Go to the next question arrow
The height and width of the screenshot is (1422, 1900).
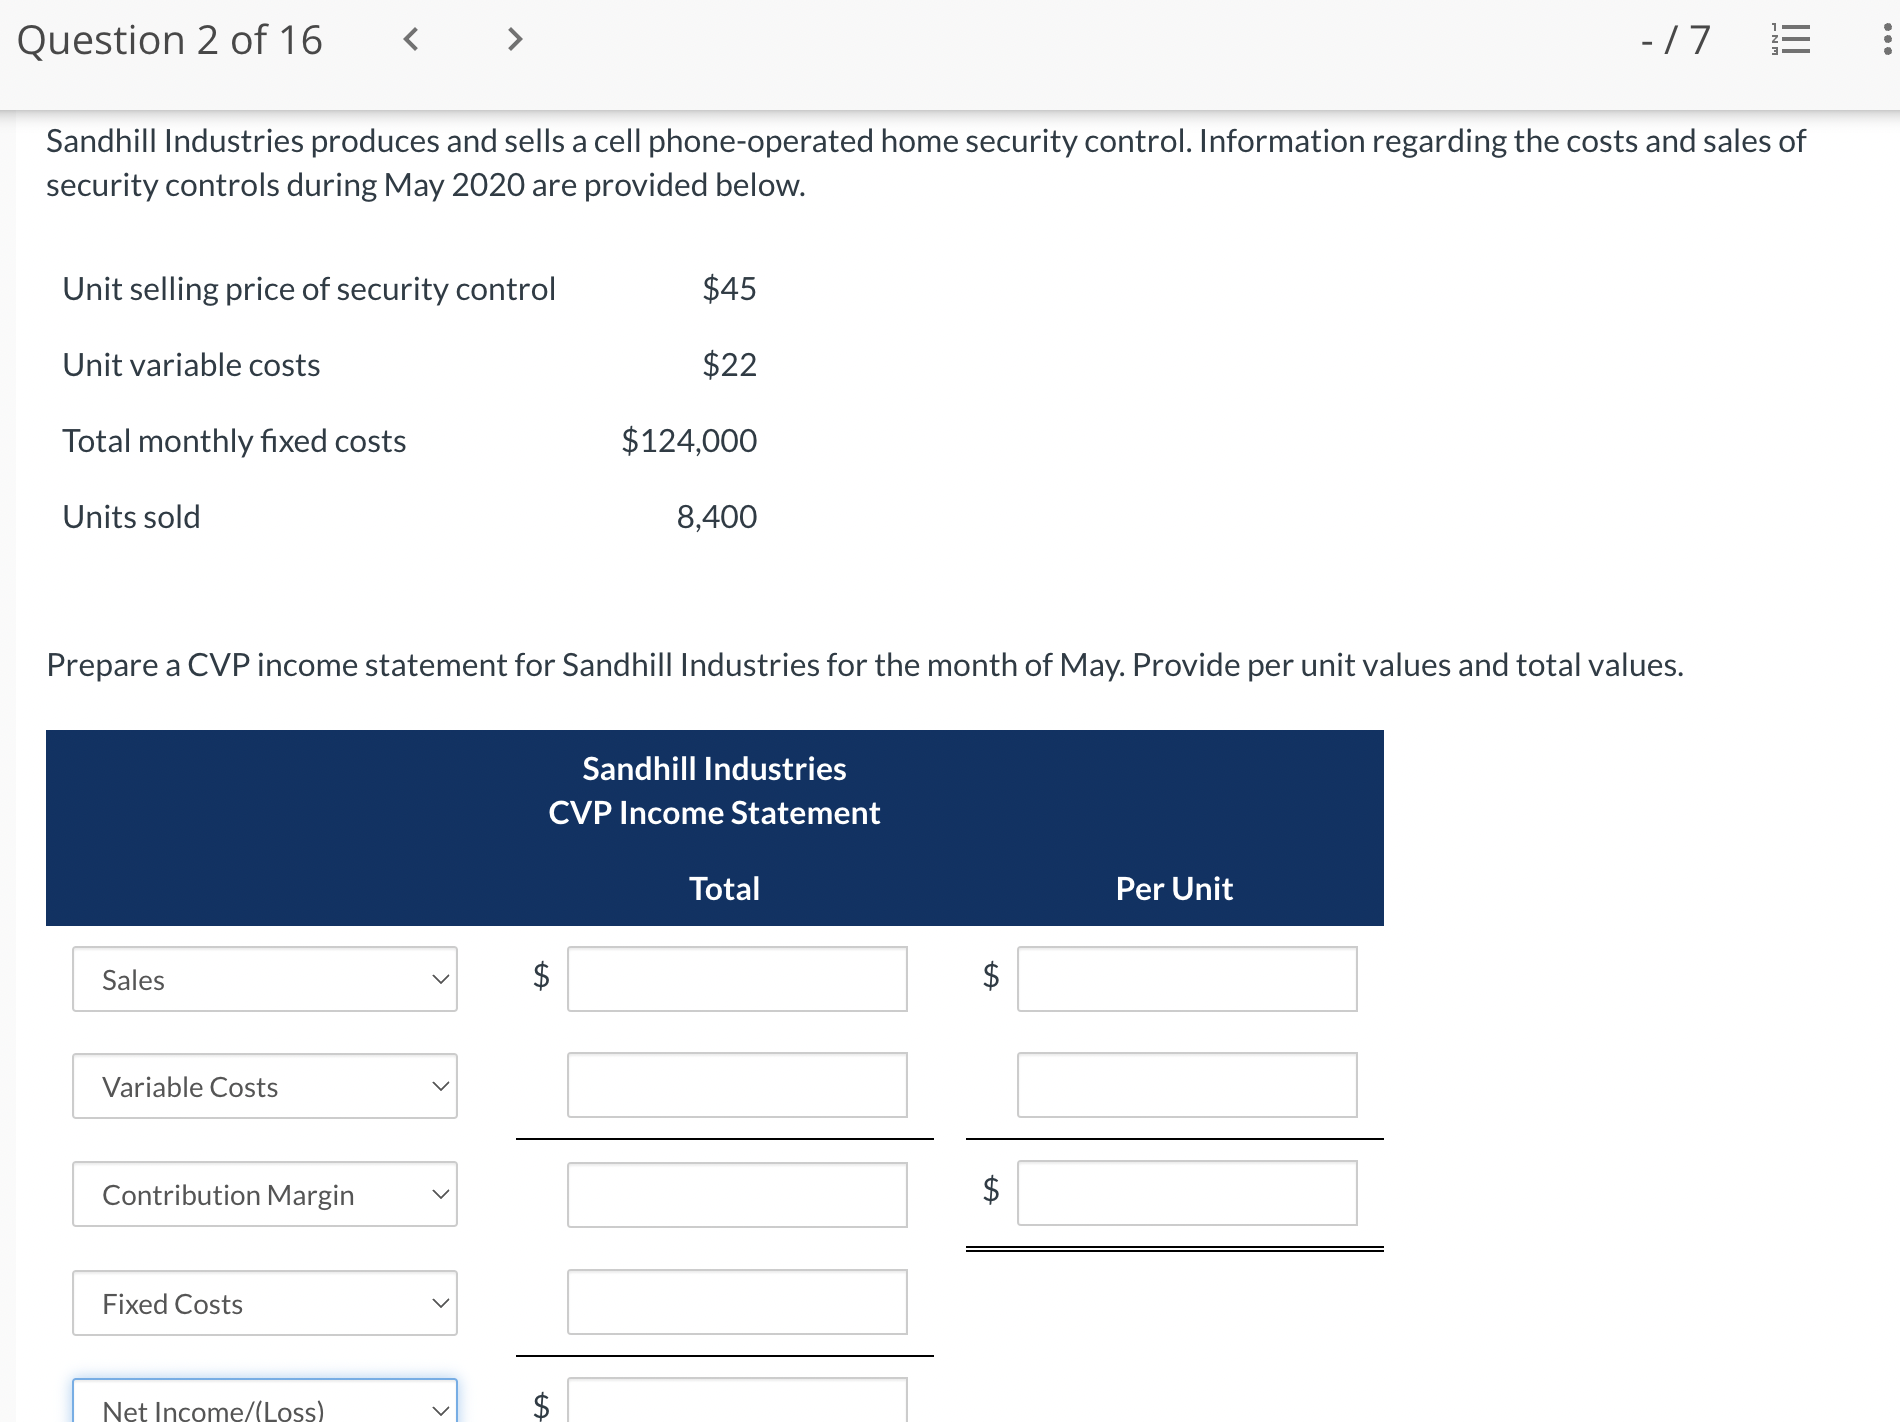514,39
